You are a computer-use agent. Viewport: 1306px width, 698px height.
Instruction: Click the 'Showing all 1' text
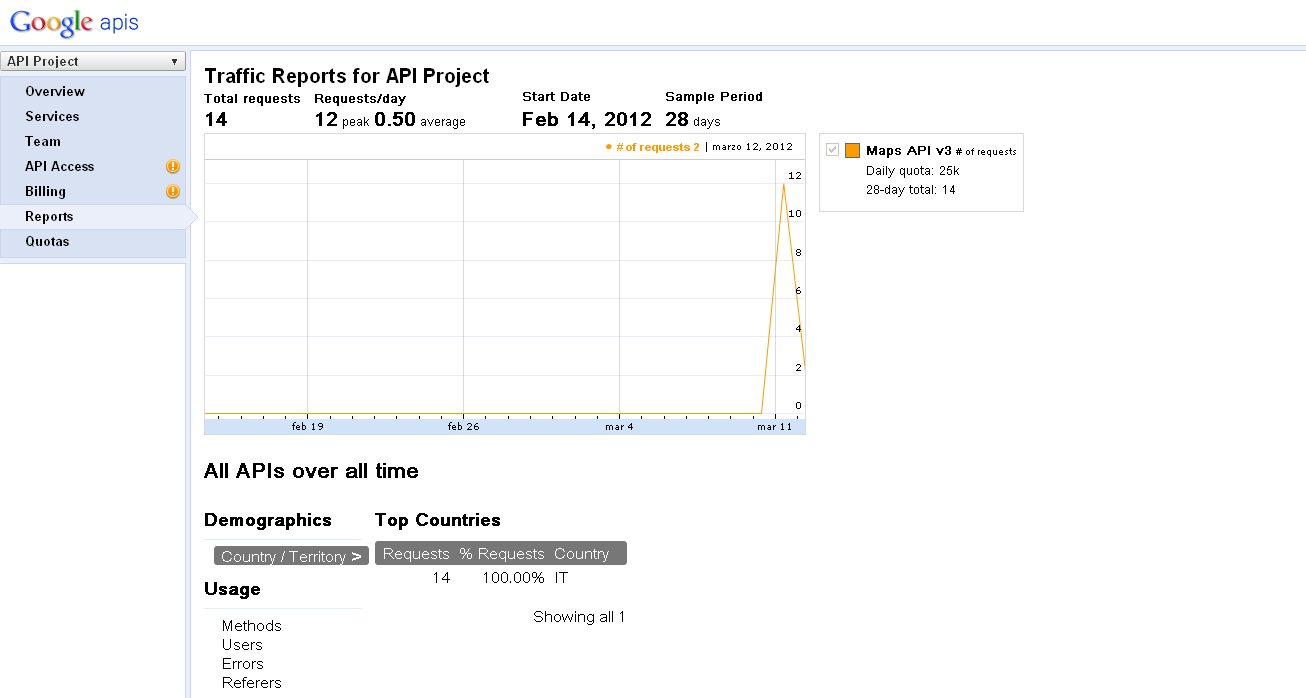(579, 617)
